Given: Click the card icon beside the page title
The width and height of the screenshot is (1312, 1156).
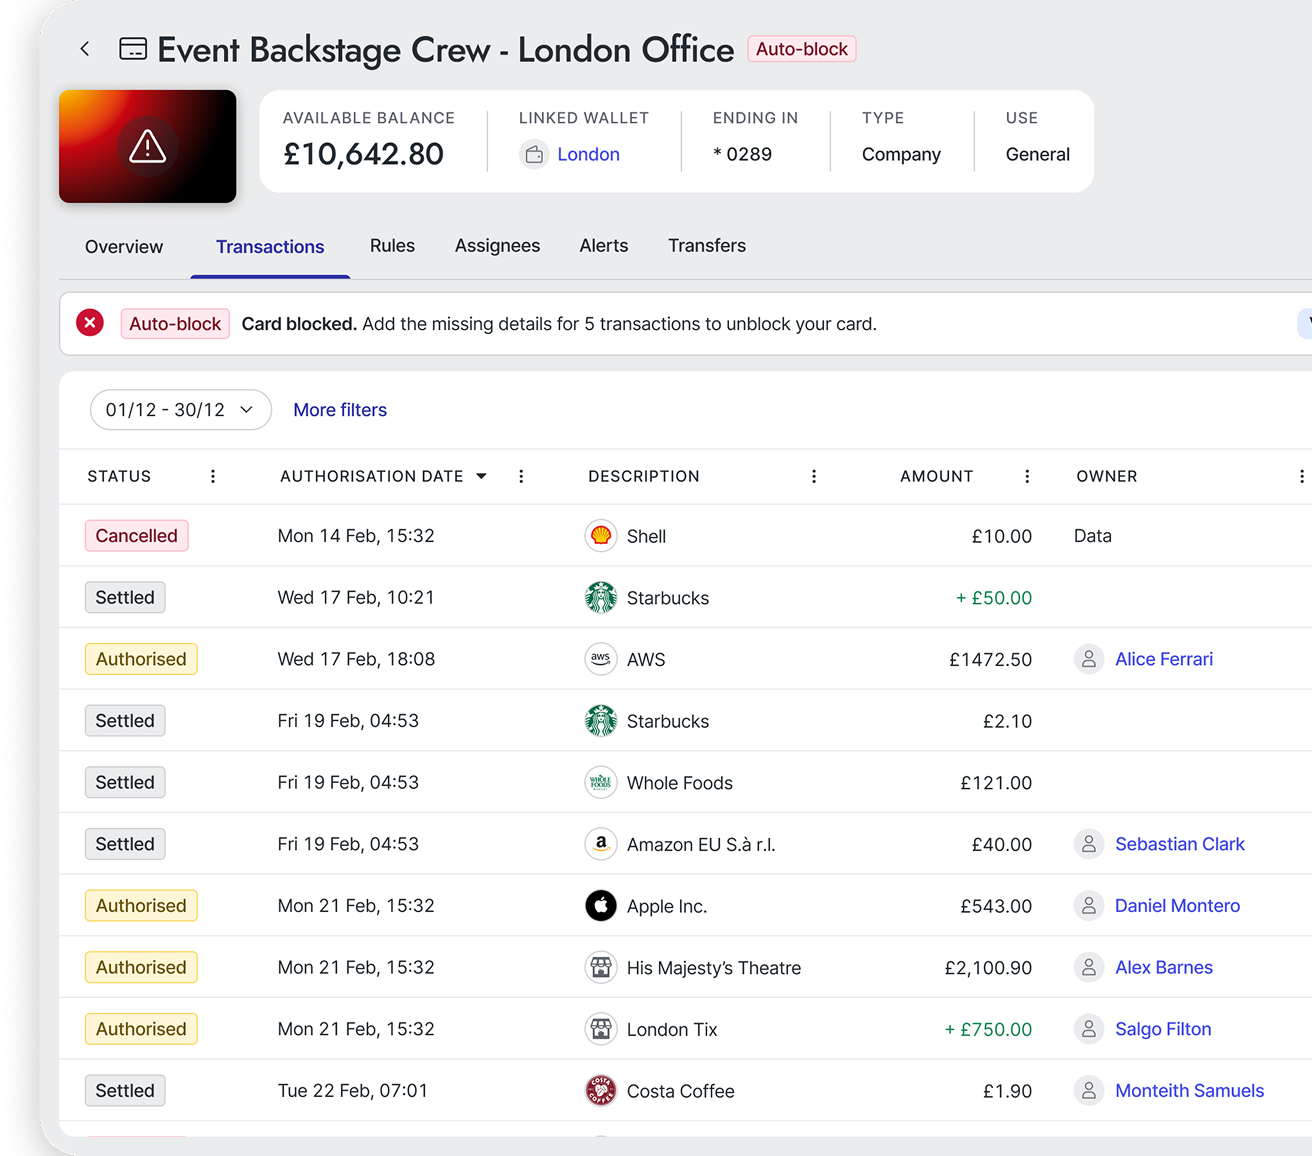Looking at the screenshot, I should coord(133,49).
